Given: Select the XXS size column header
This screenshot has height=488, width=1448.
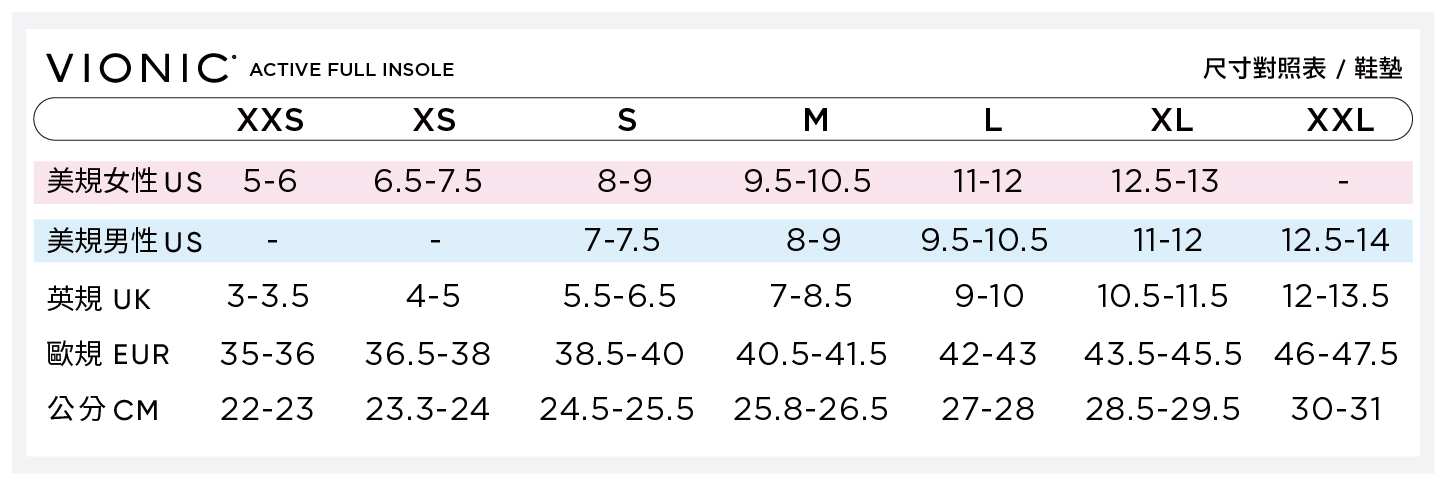Looking at the screenshot, I should pos(270,121).
